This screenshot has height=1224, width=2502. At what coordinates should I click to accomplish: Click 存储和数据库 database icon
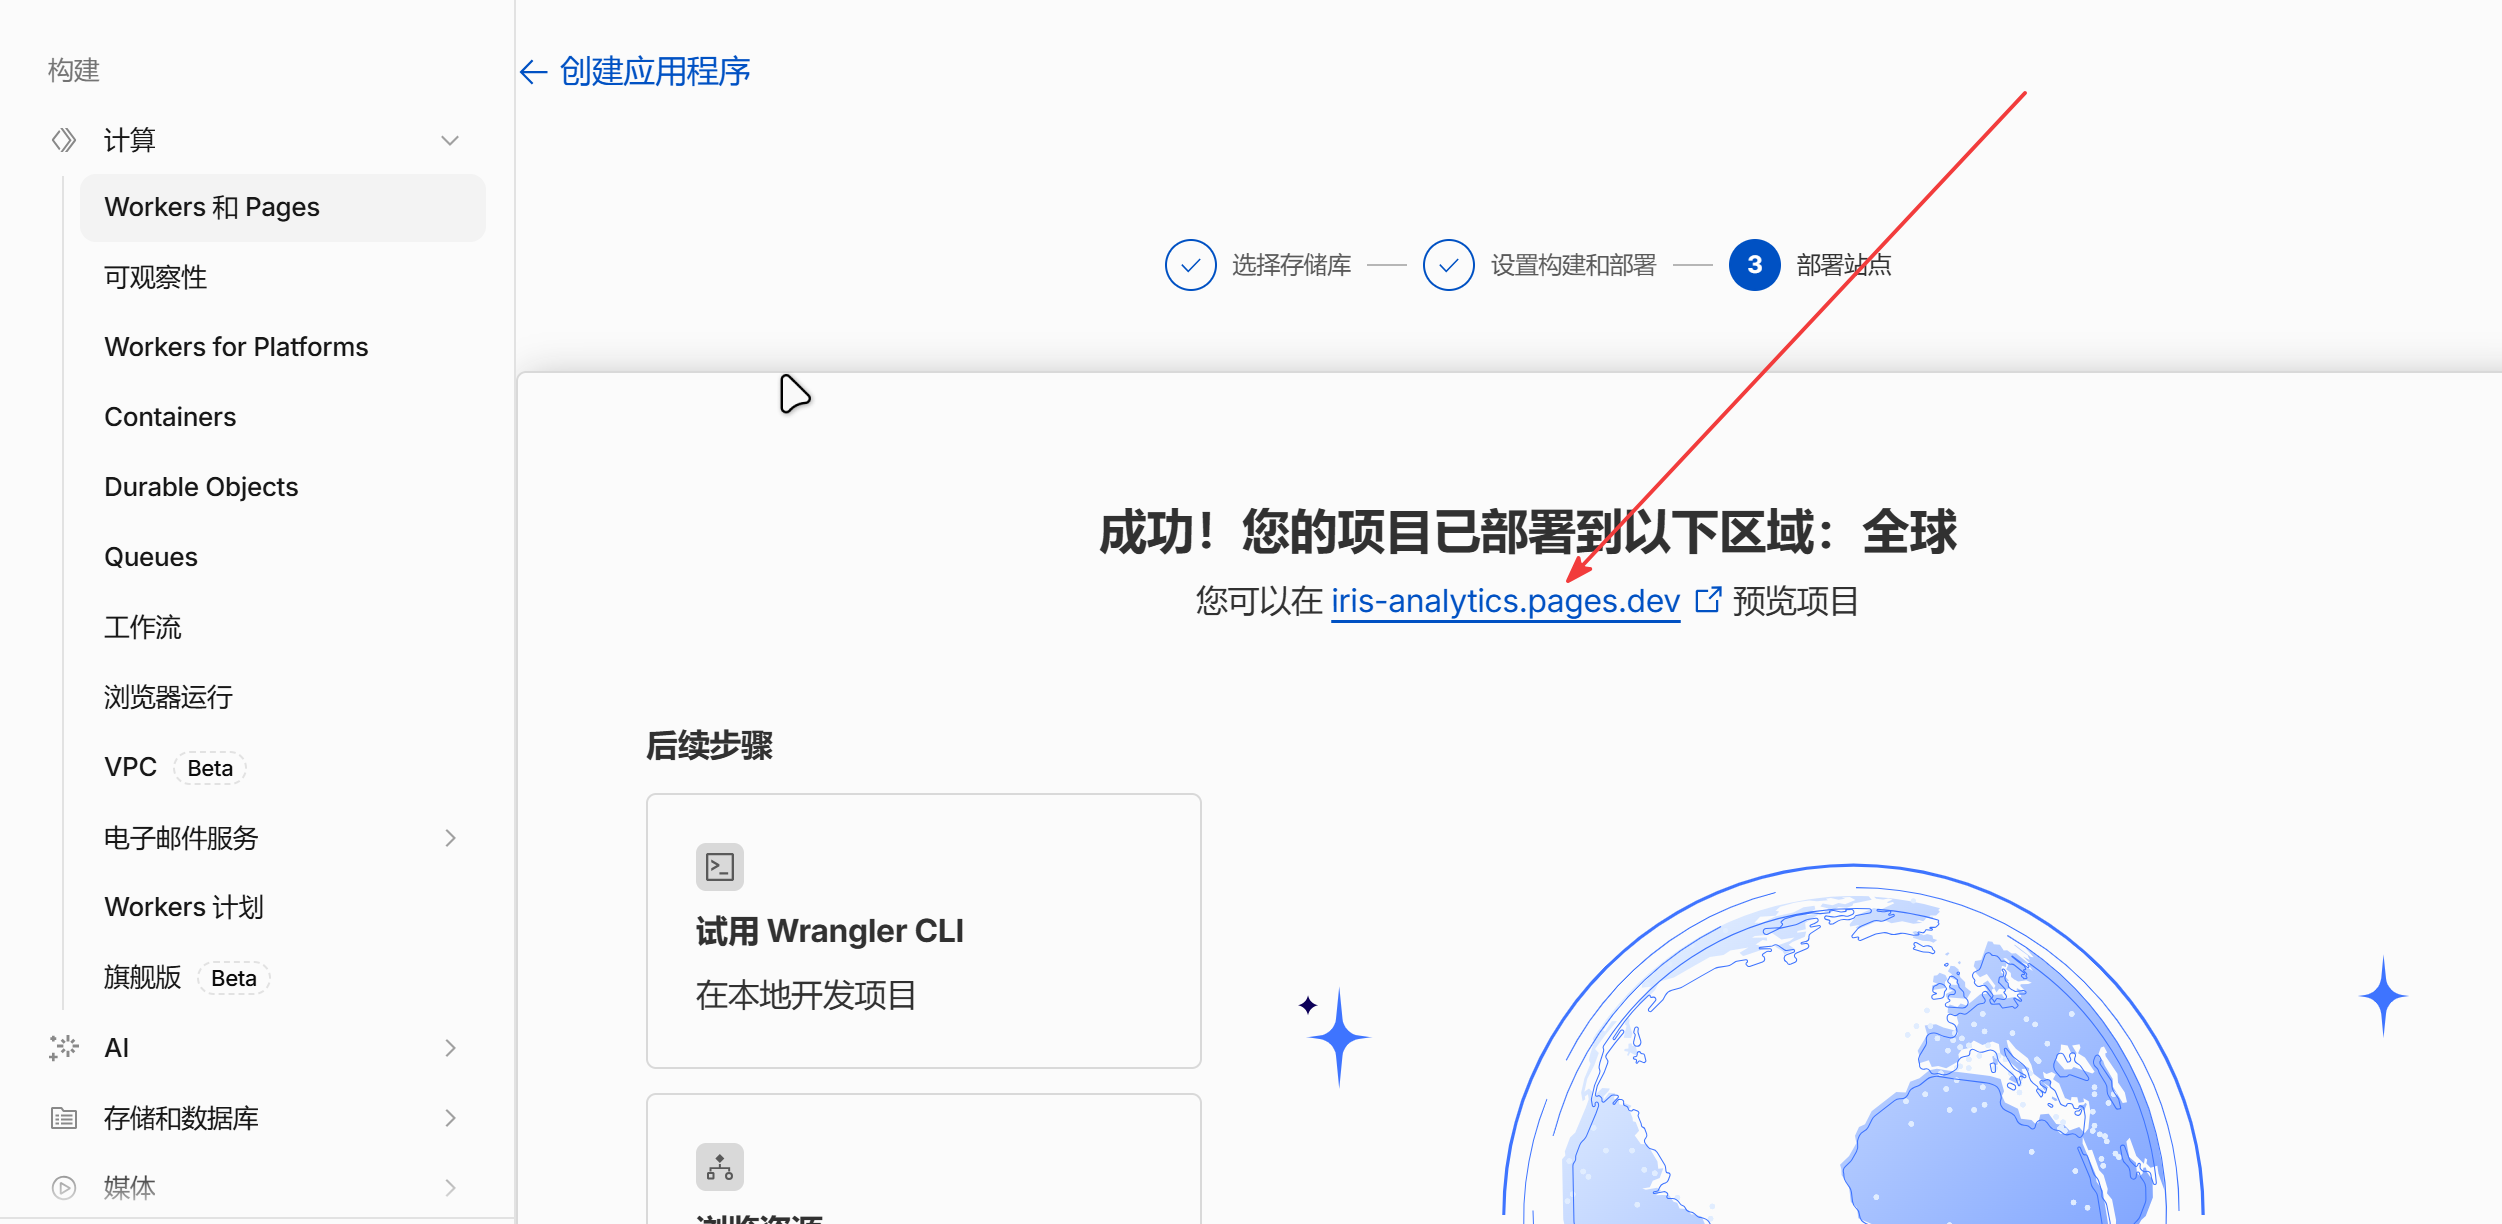pyautogui.click(x=64, y=1117)
